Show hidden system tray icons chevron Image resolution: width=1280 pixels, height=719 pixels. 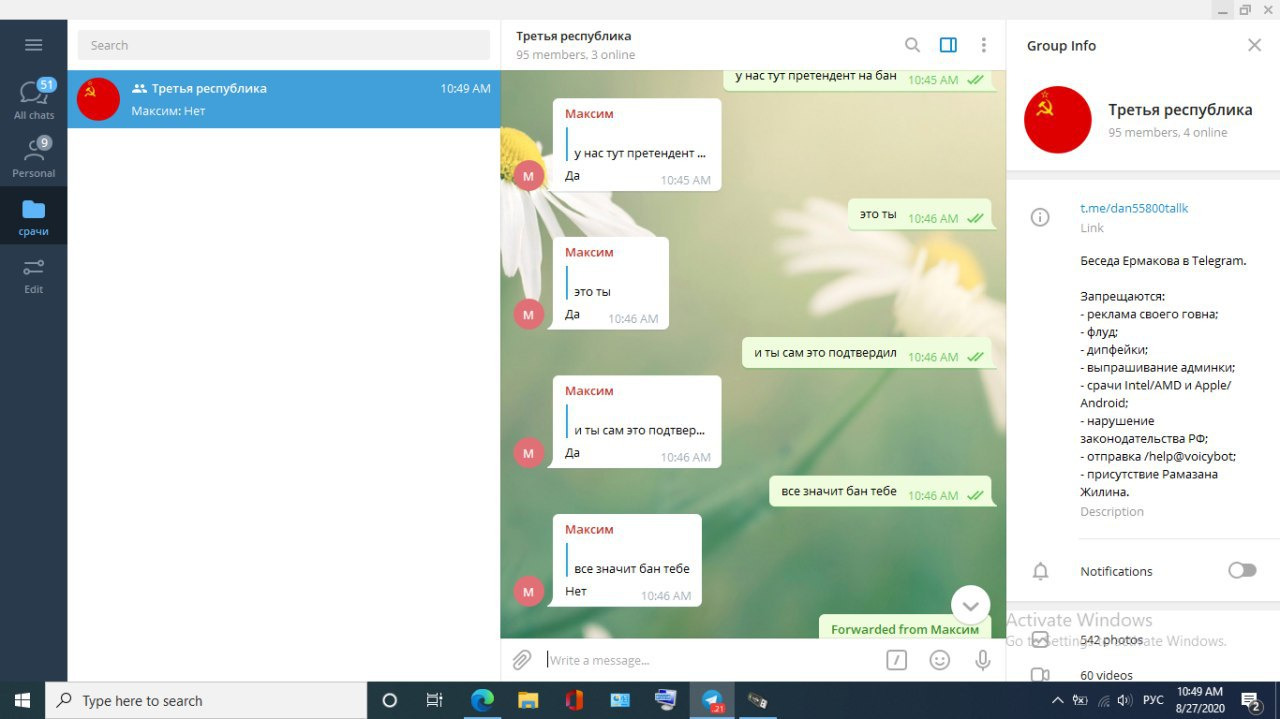[1058, 701]
